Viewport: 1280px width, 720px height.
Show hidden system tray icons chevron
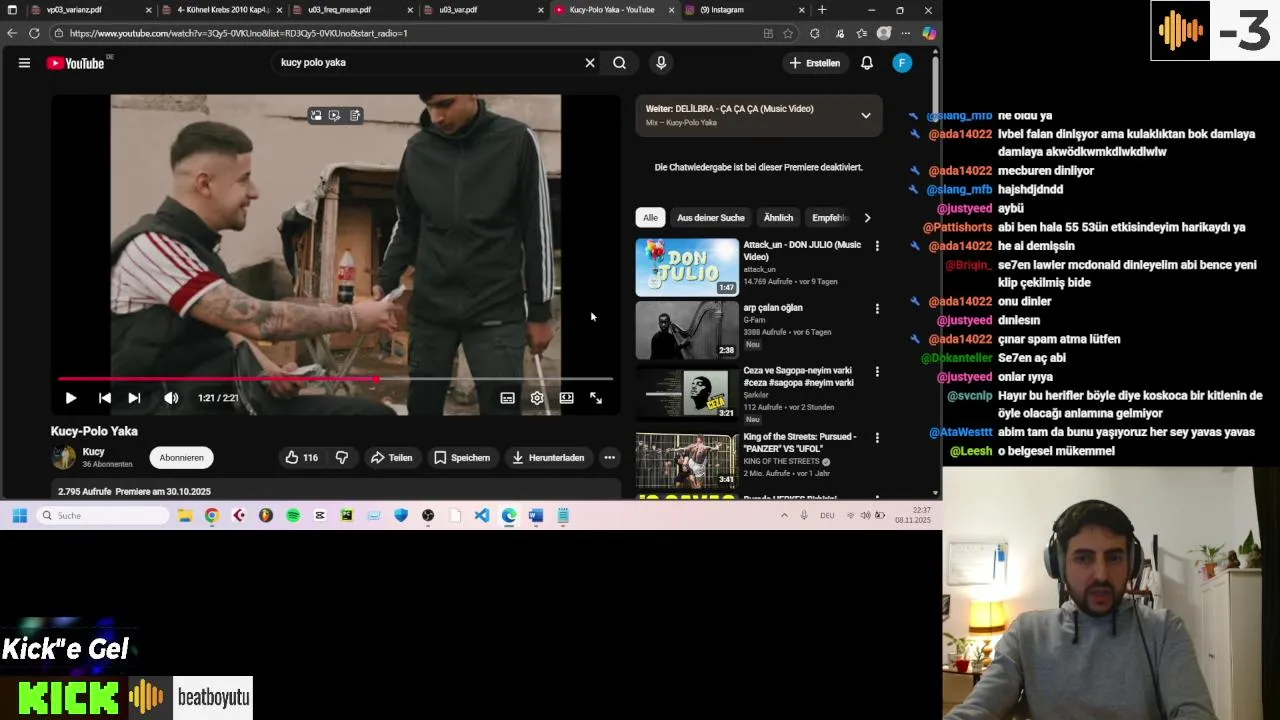(x=784, y=515)
